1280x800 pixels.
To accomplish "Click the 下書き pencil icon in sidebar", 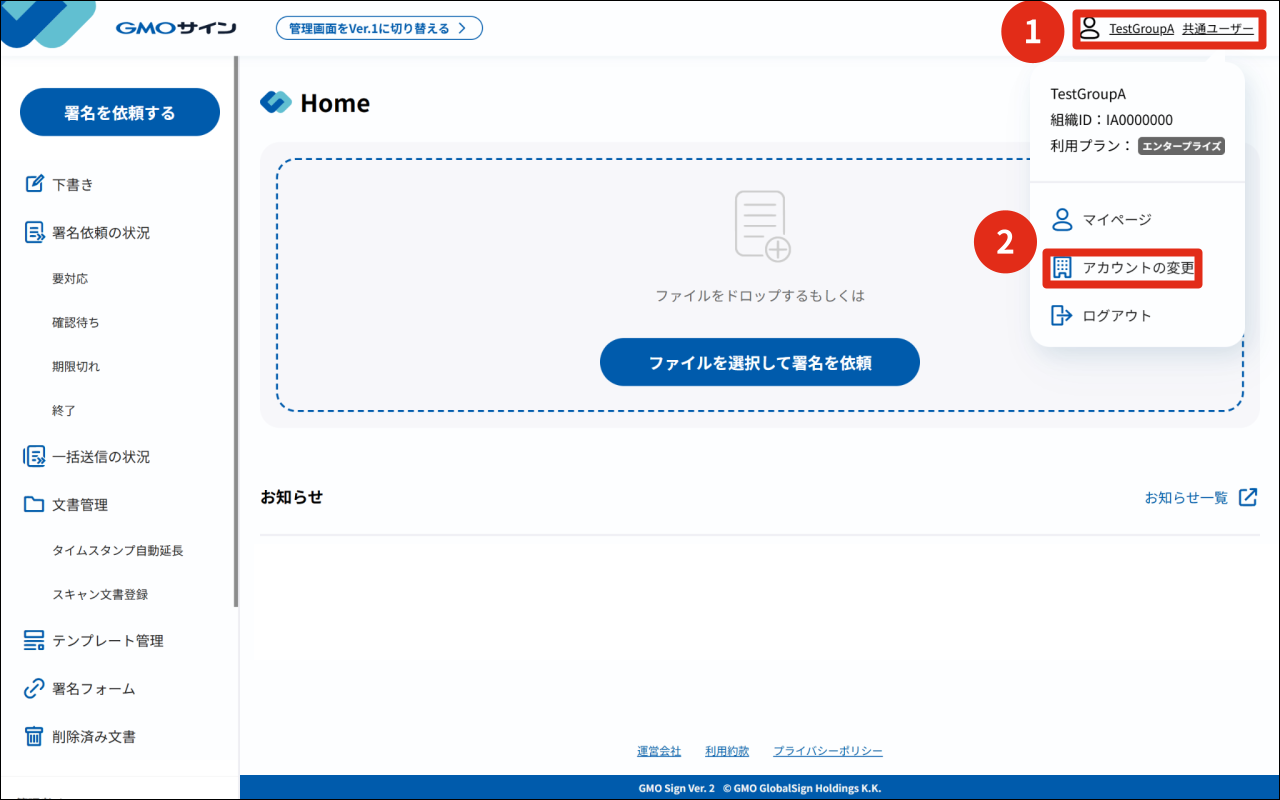I will point(34,184).
